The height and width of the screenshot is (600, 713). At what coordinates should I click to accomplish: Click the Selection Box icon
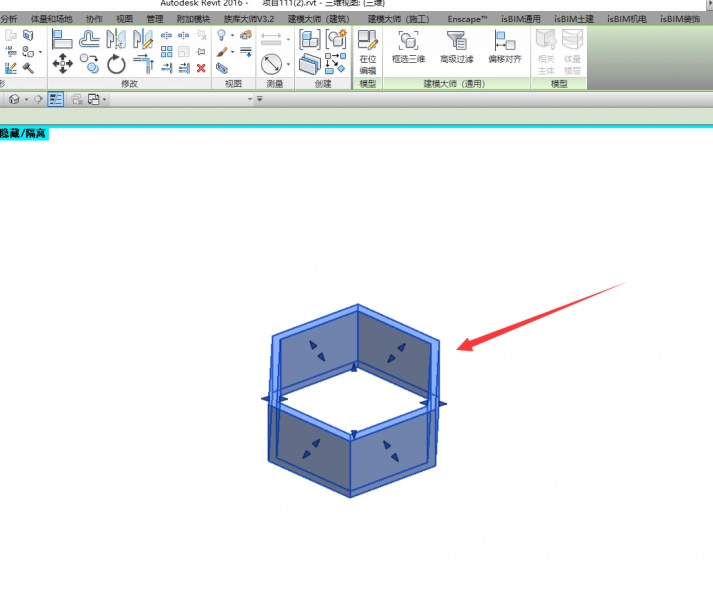click(222, 68)
